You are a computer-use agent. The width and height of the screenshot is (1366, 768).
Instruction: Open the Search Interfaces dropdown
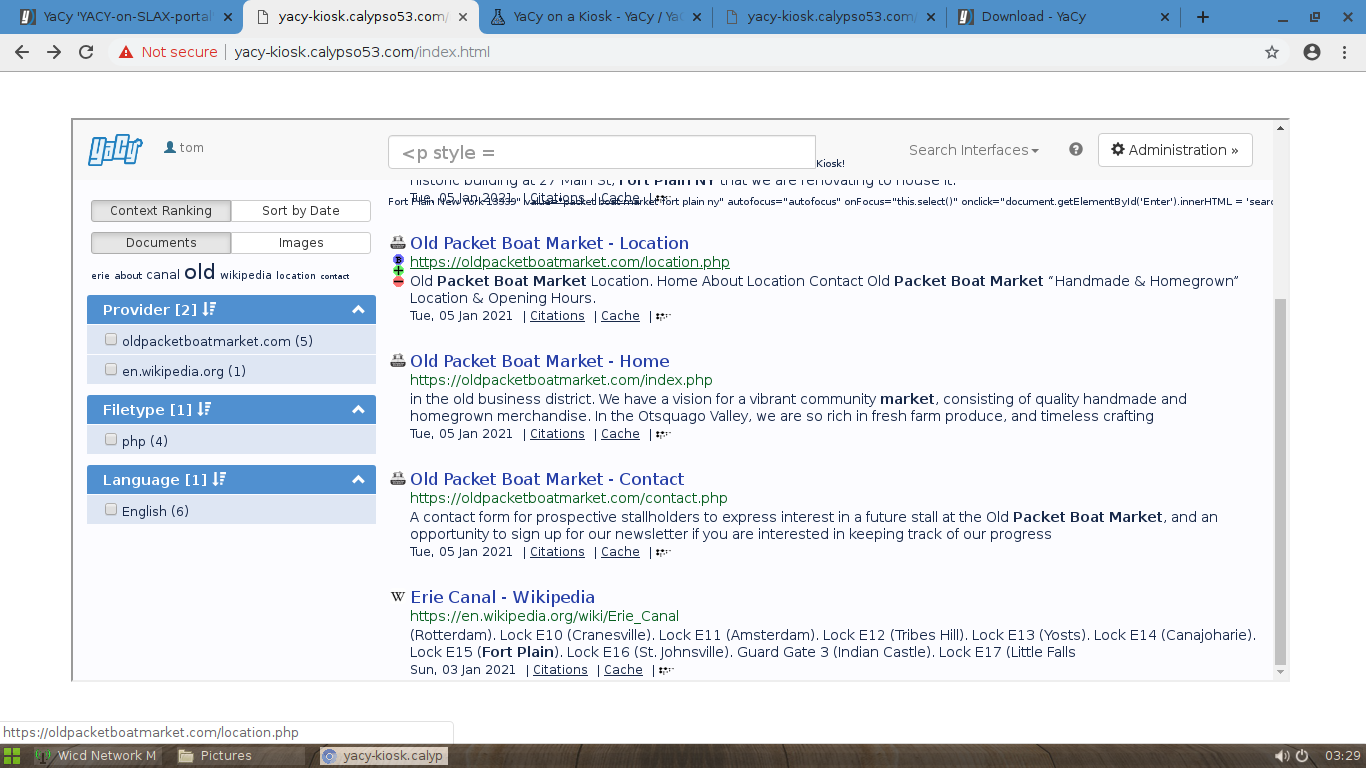click(x=973, y=150)
